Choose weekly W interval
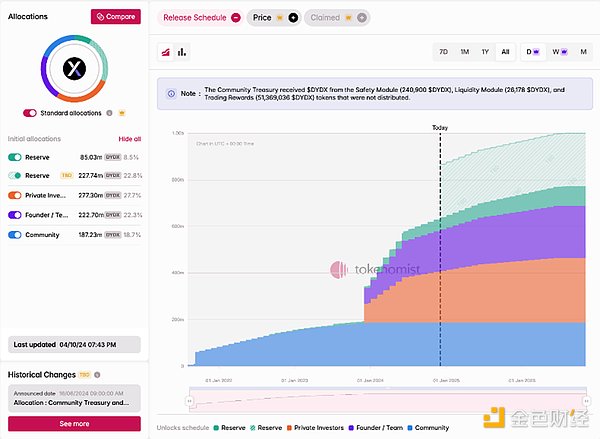Viewport: 600px width, 439px height. tap(559, 52)
